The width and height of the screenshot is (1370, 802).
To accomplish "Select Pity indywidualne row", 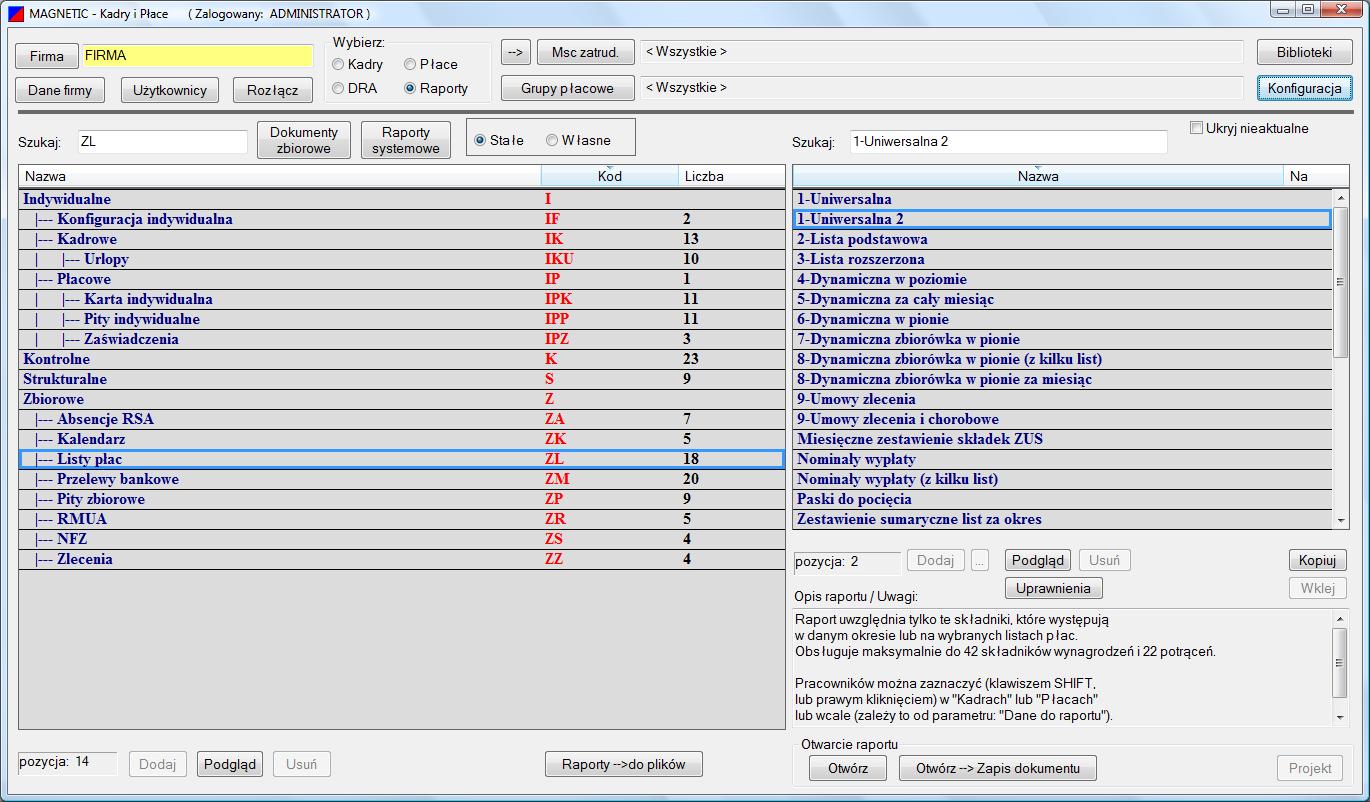I will tap(401, 319).
